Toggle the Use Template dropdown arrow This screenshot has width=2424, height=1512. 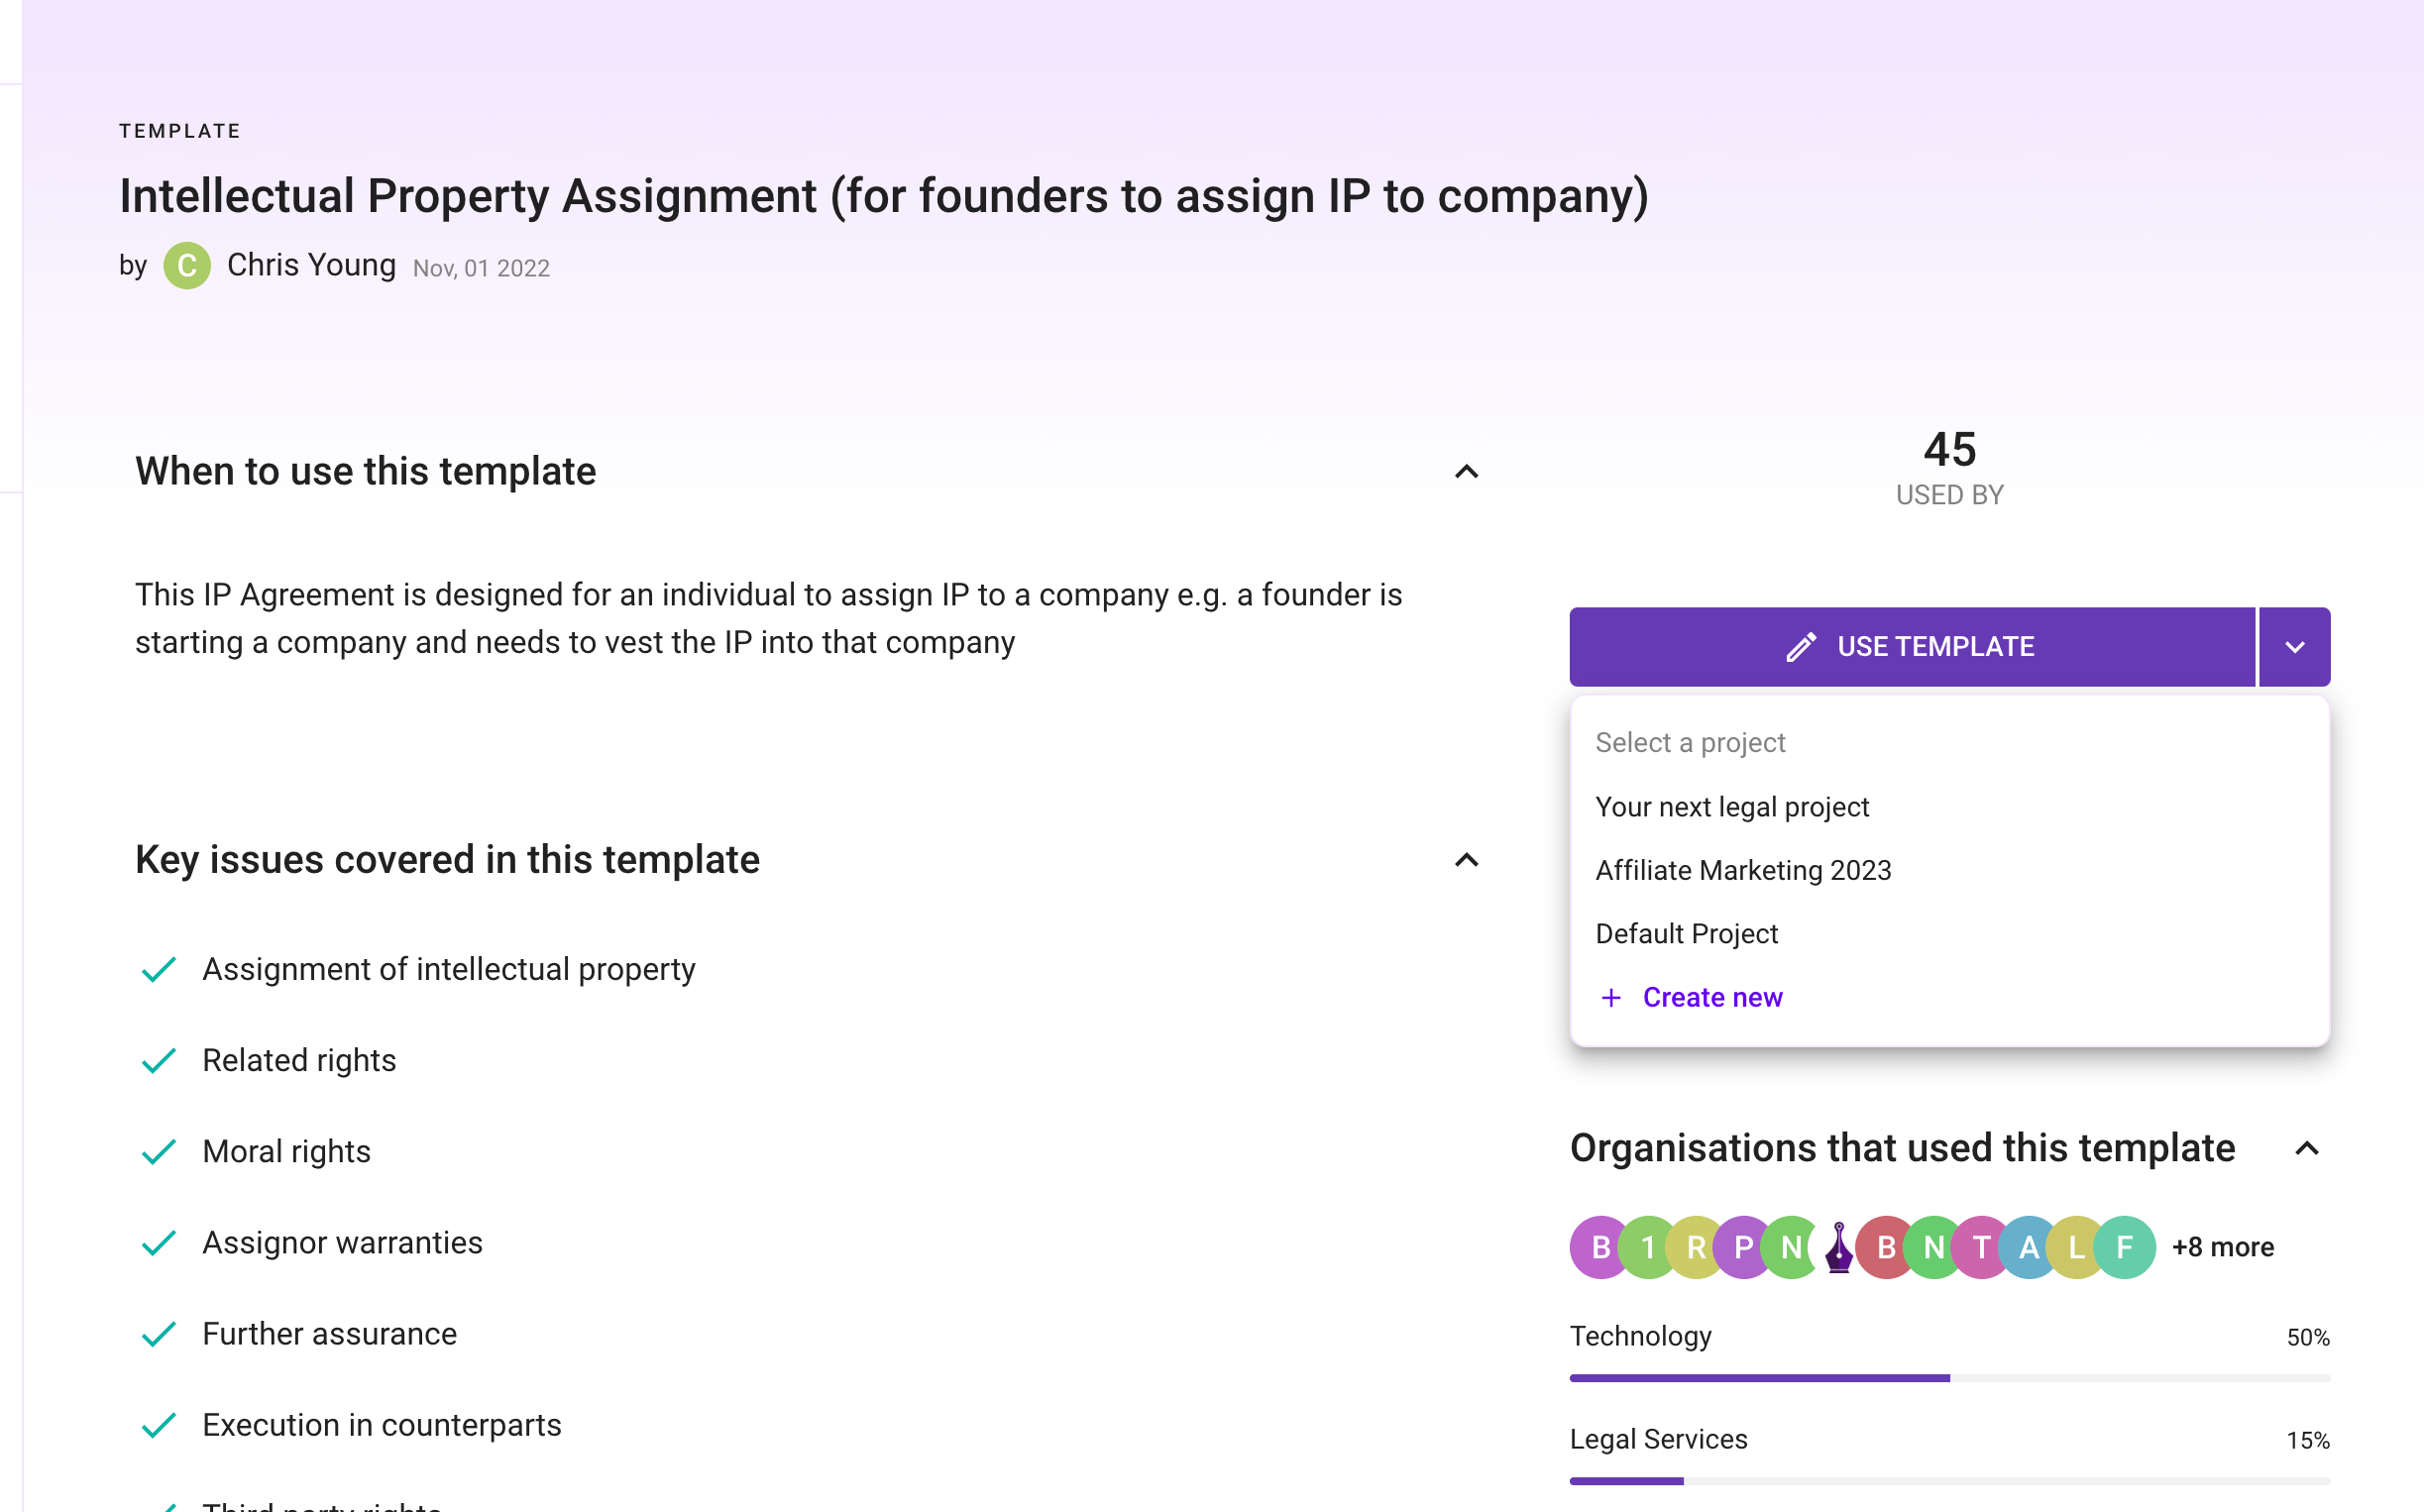[x=2294, y=647]
